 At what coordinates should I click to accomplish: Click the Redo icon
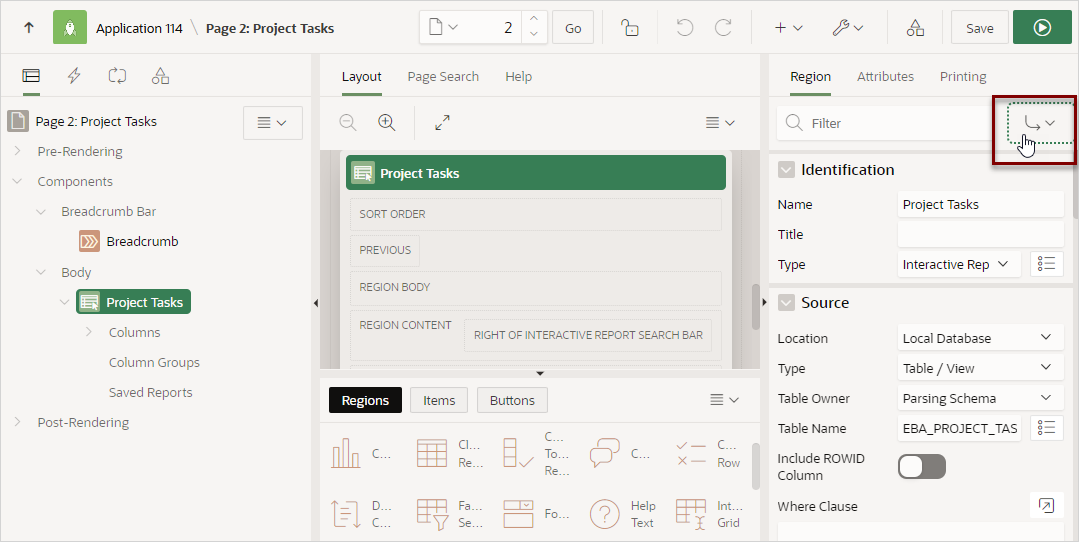pos(723,28)
